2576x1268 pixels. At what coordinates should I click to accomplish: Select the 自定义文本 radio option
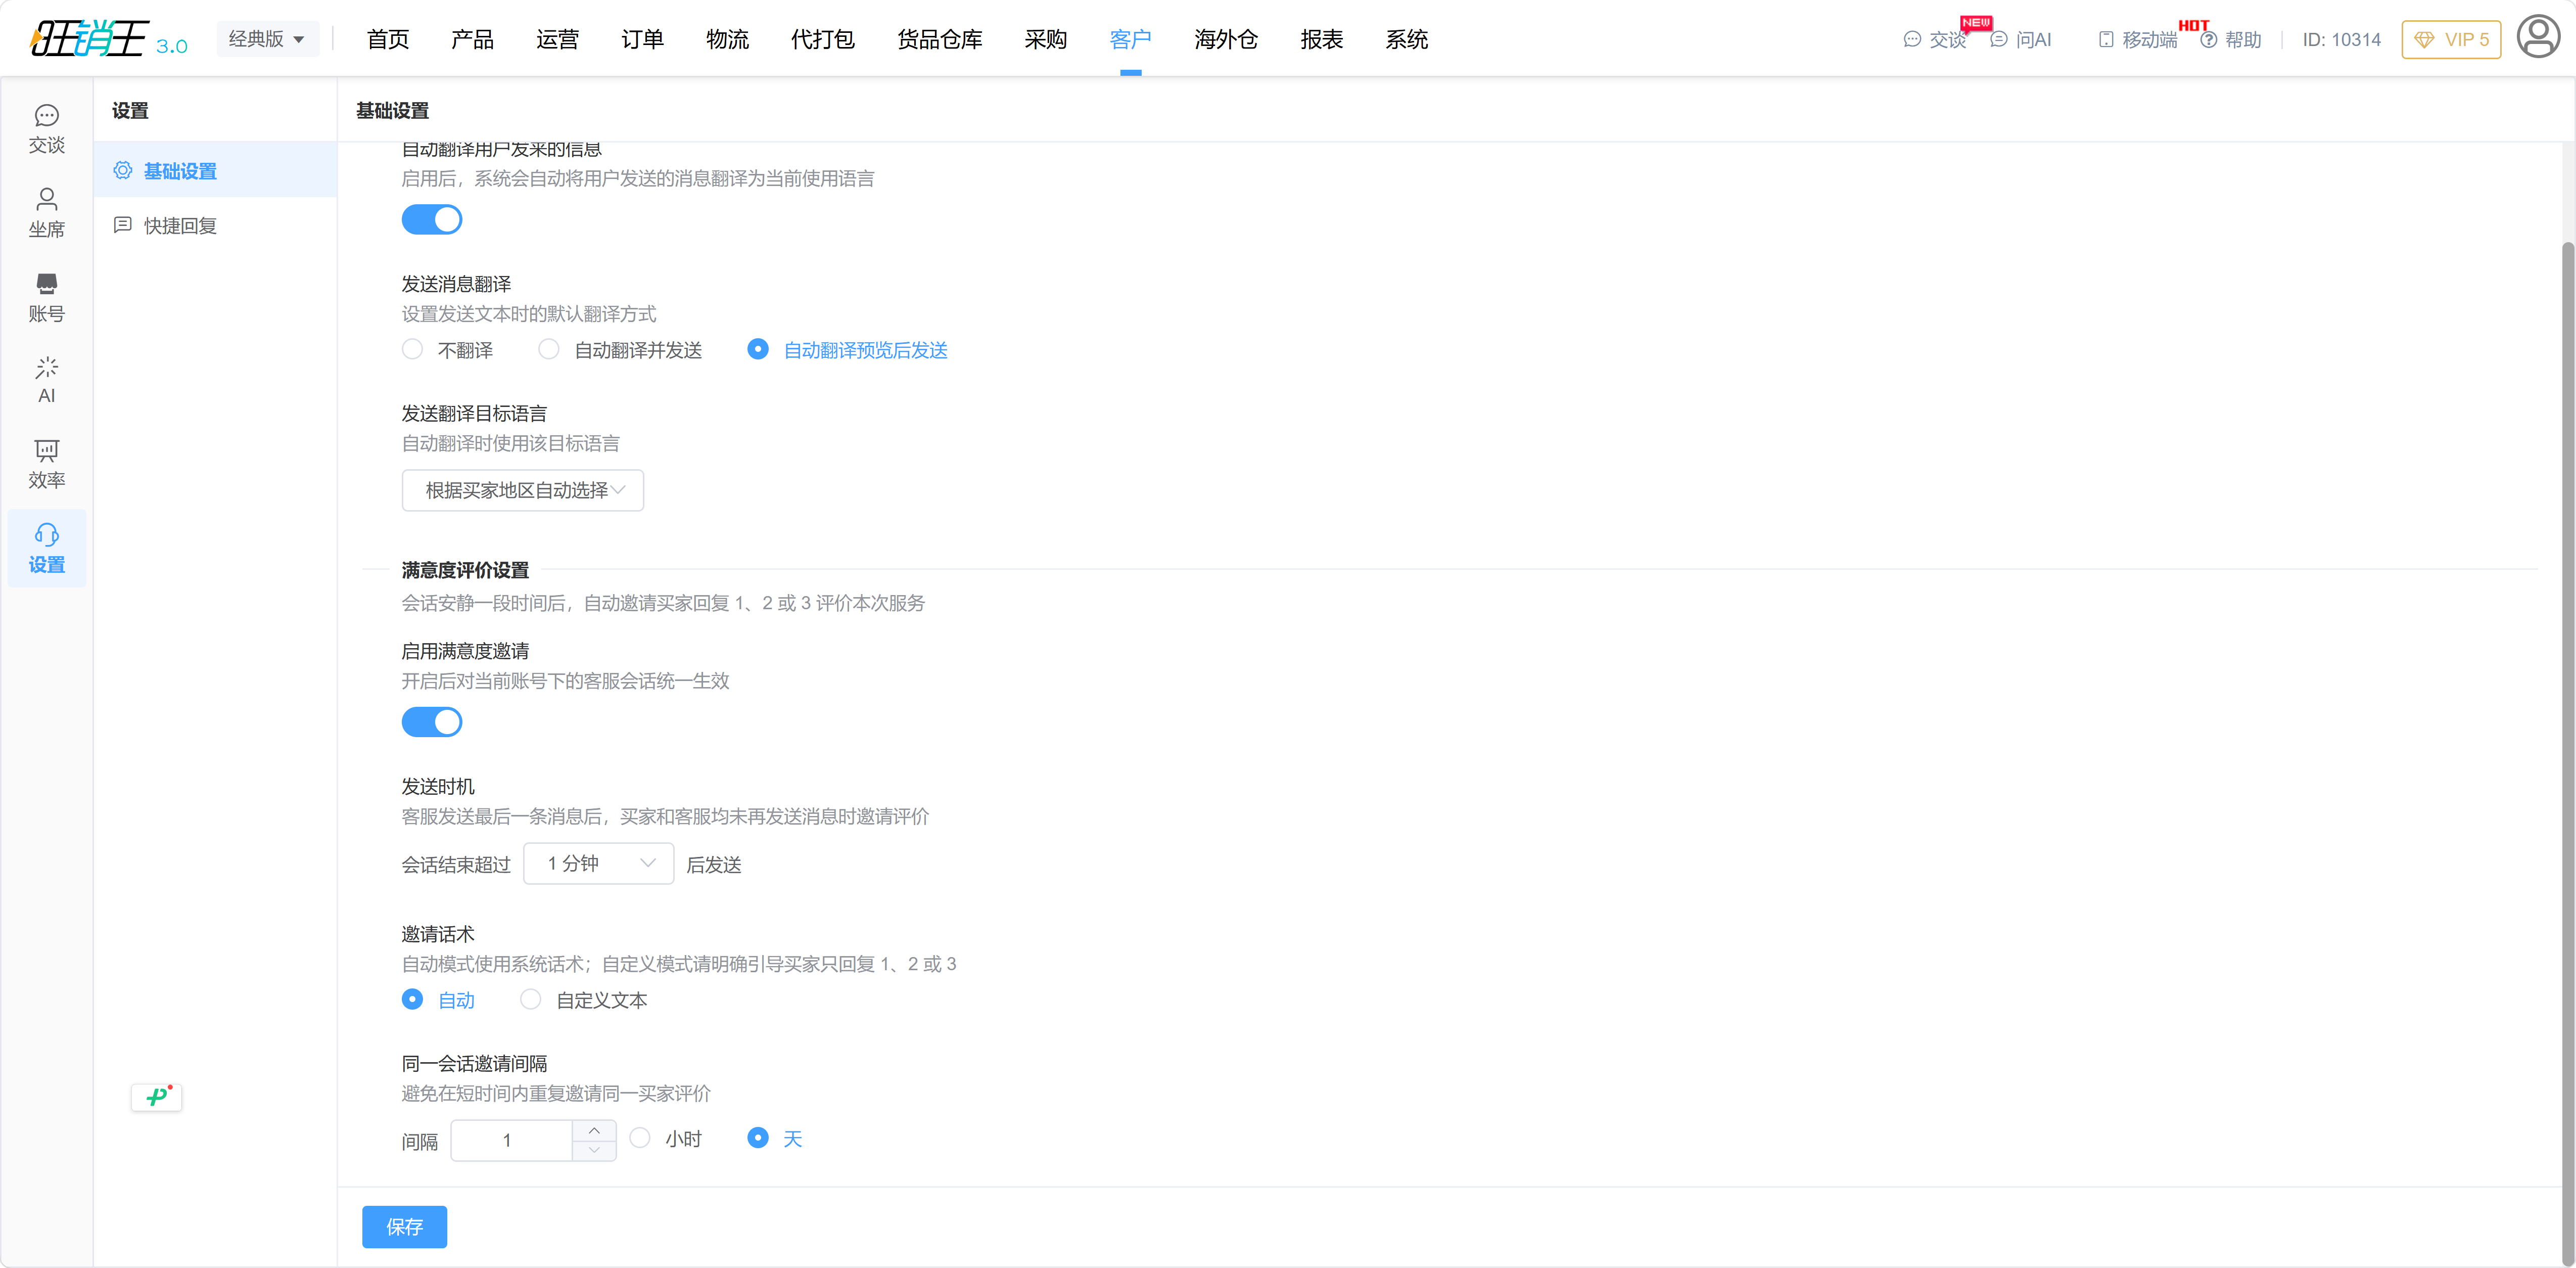pos(584,1000)
